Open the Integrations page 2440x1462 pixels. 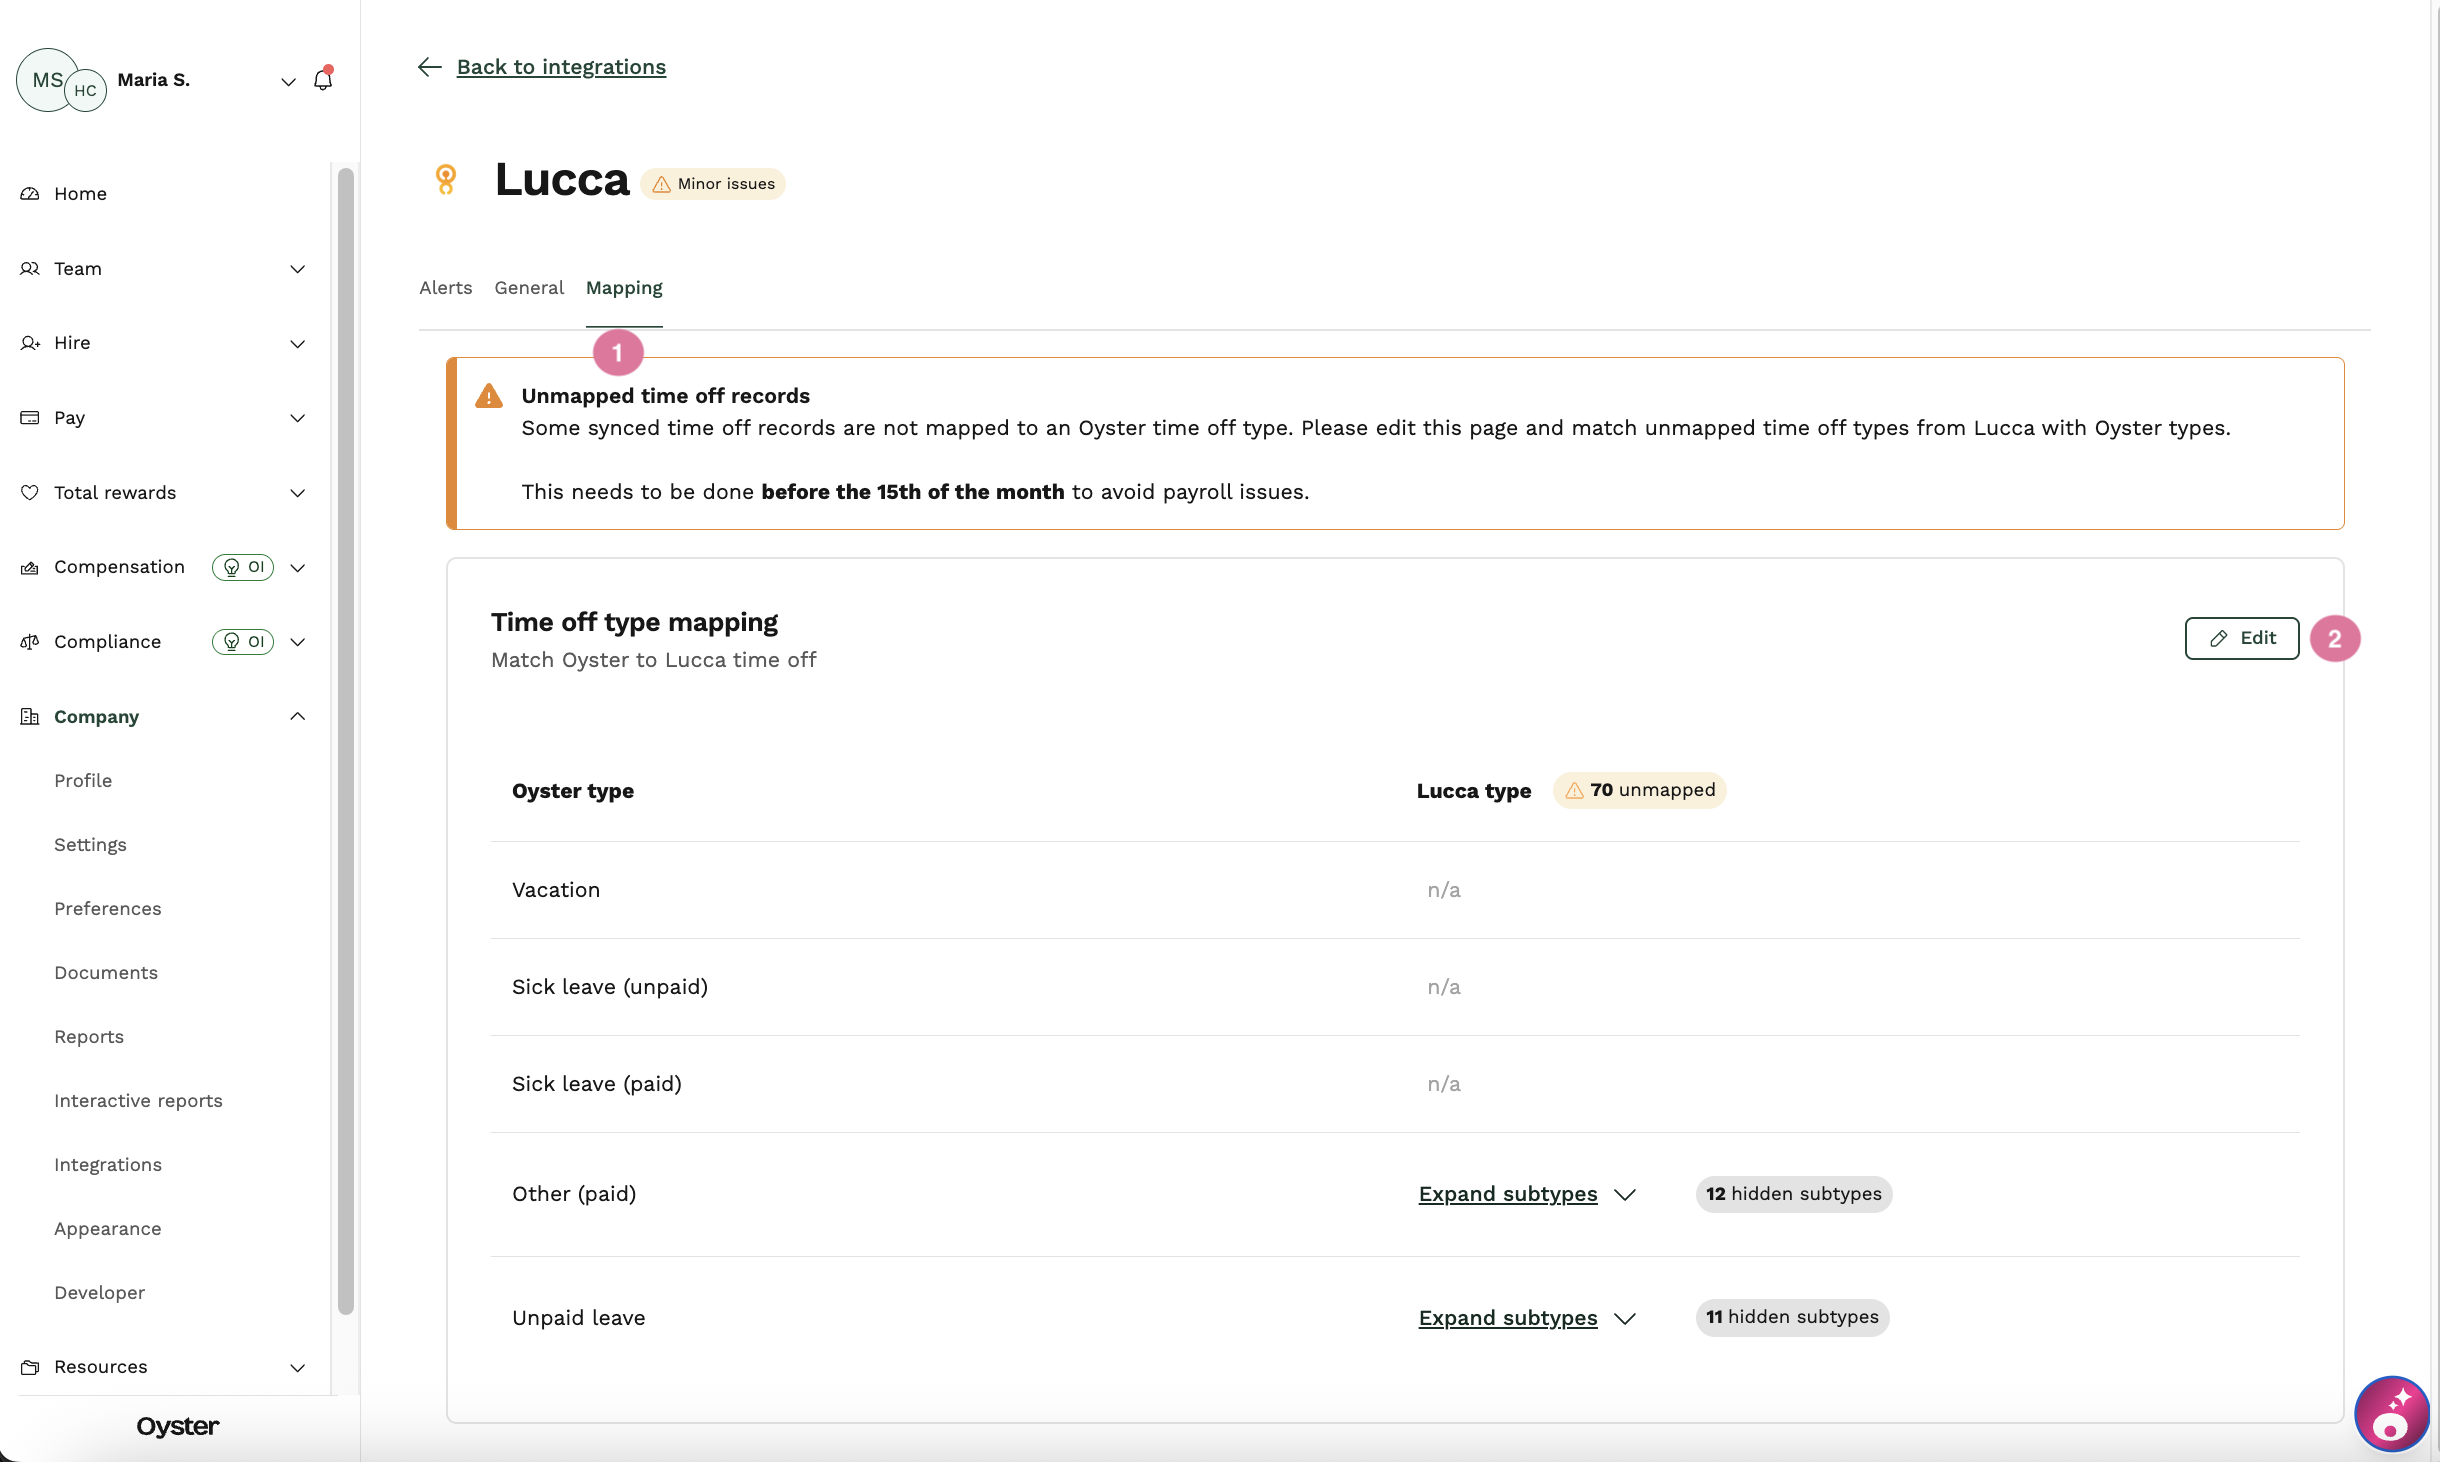click(x=108, y=1165)
